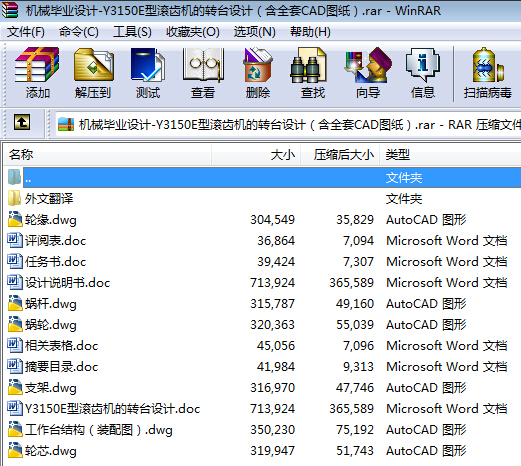521x466 pixels.
Task: Sort by the 大小 column header
Action: 256,155
